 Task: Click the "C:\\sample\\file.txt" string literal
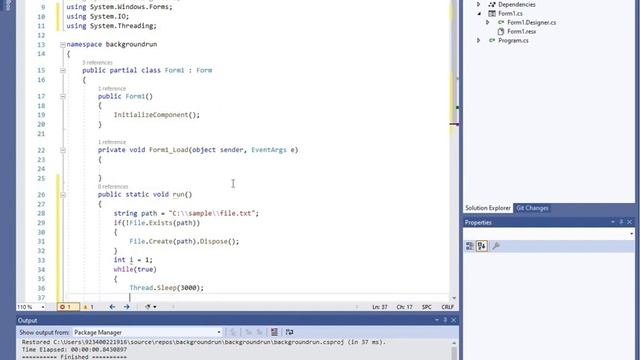[211, 213]
